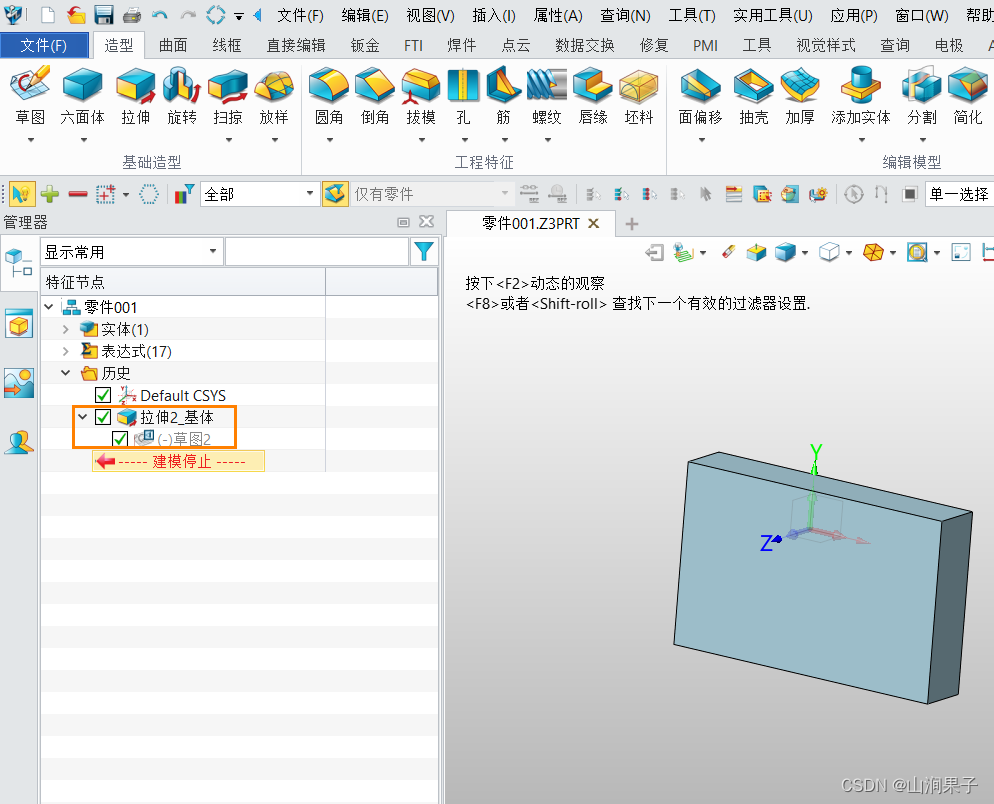The image size is (994, 804).
Task: Collapse the 零件001 root node
Action: [49, 307]
